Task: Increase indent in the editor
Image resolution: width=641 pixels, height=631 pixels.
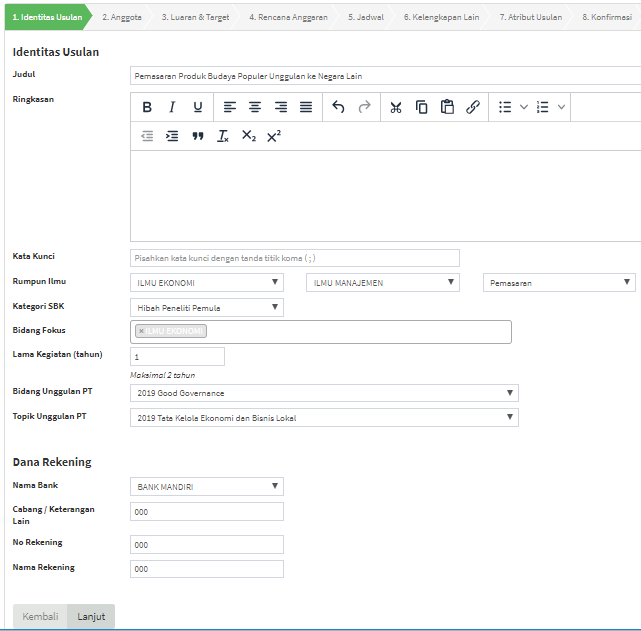Action: (x=172, y=136)
